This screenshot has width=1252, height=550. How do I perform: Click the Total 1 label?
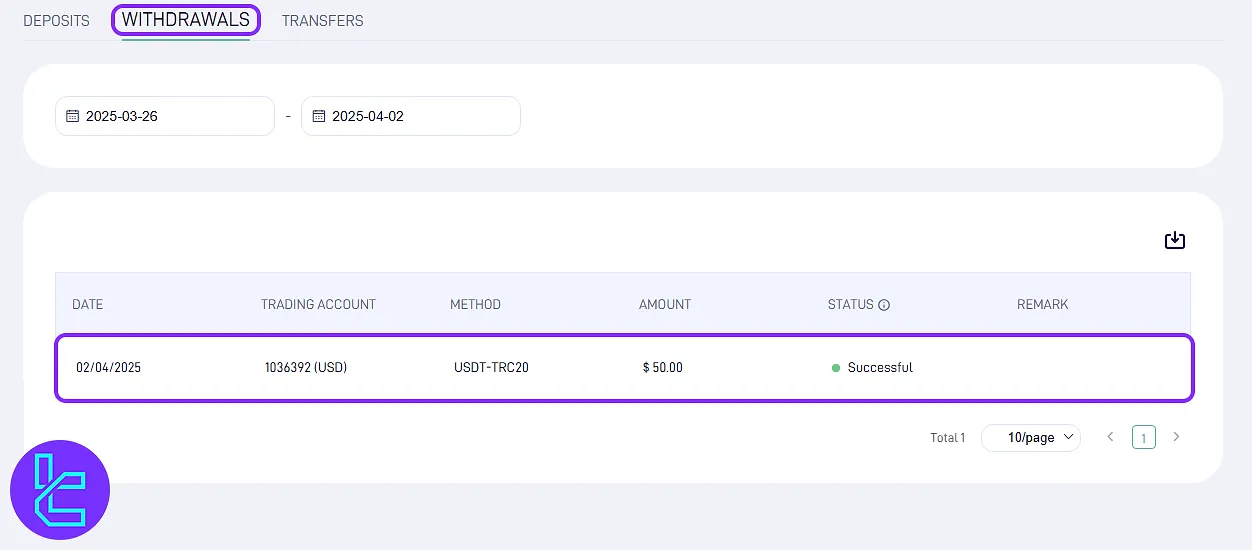tap(948, 437)
